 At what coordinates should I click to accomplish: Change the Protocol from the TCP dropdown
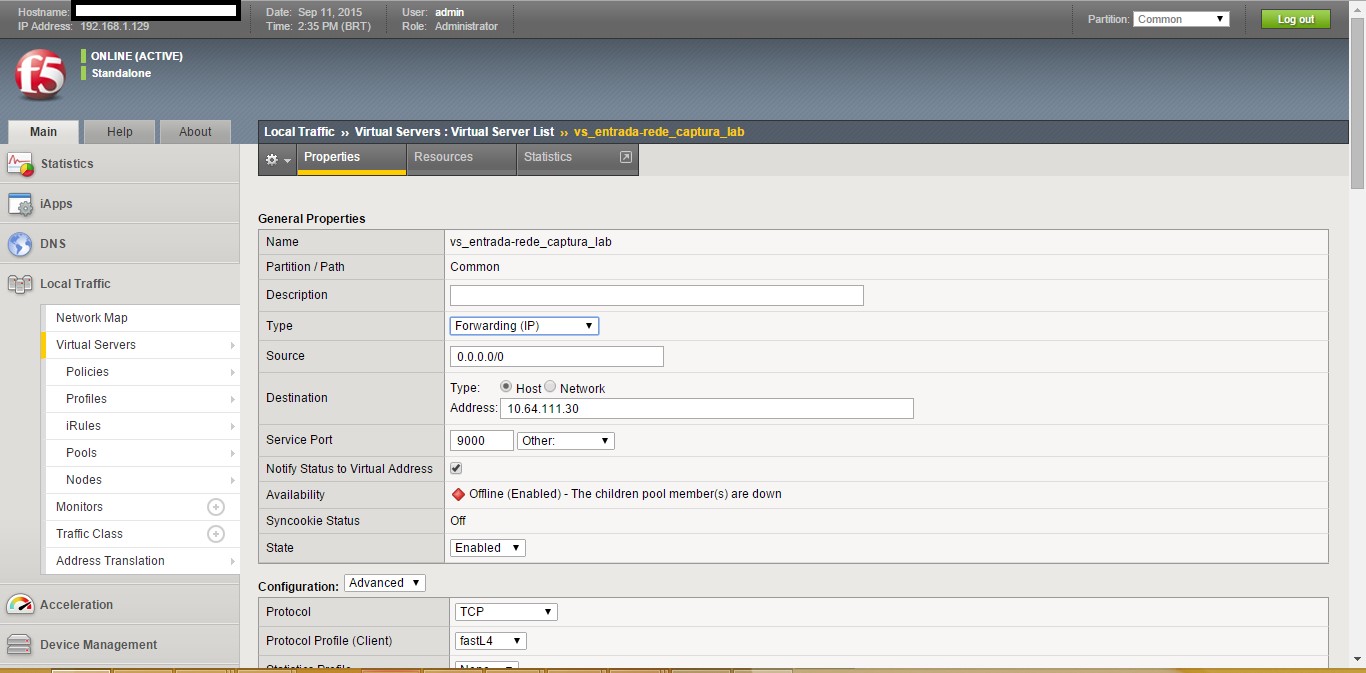point(505,611)
